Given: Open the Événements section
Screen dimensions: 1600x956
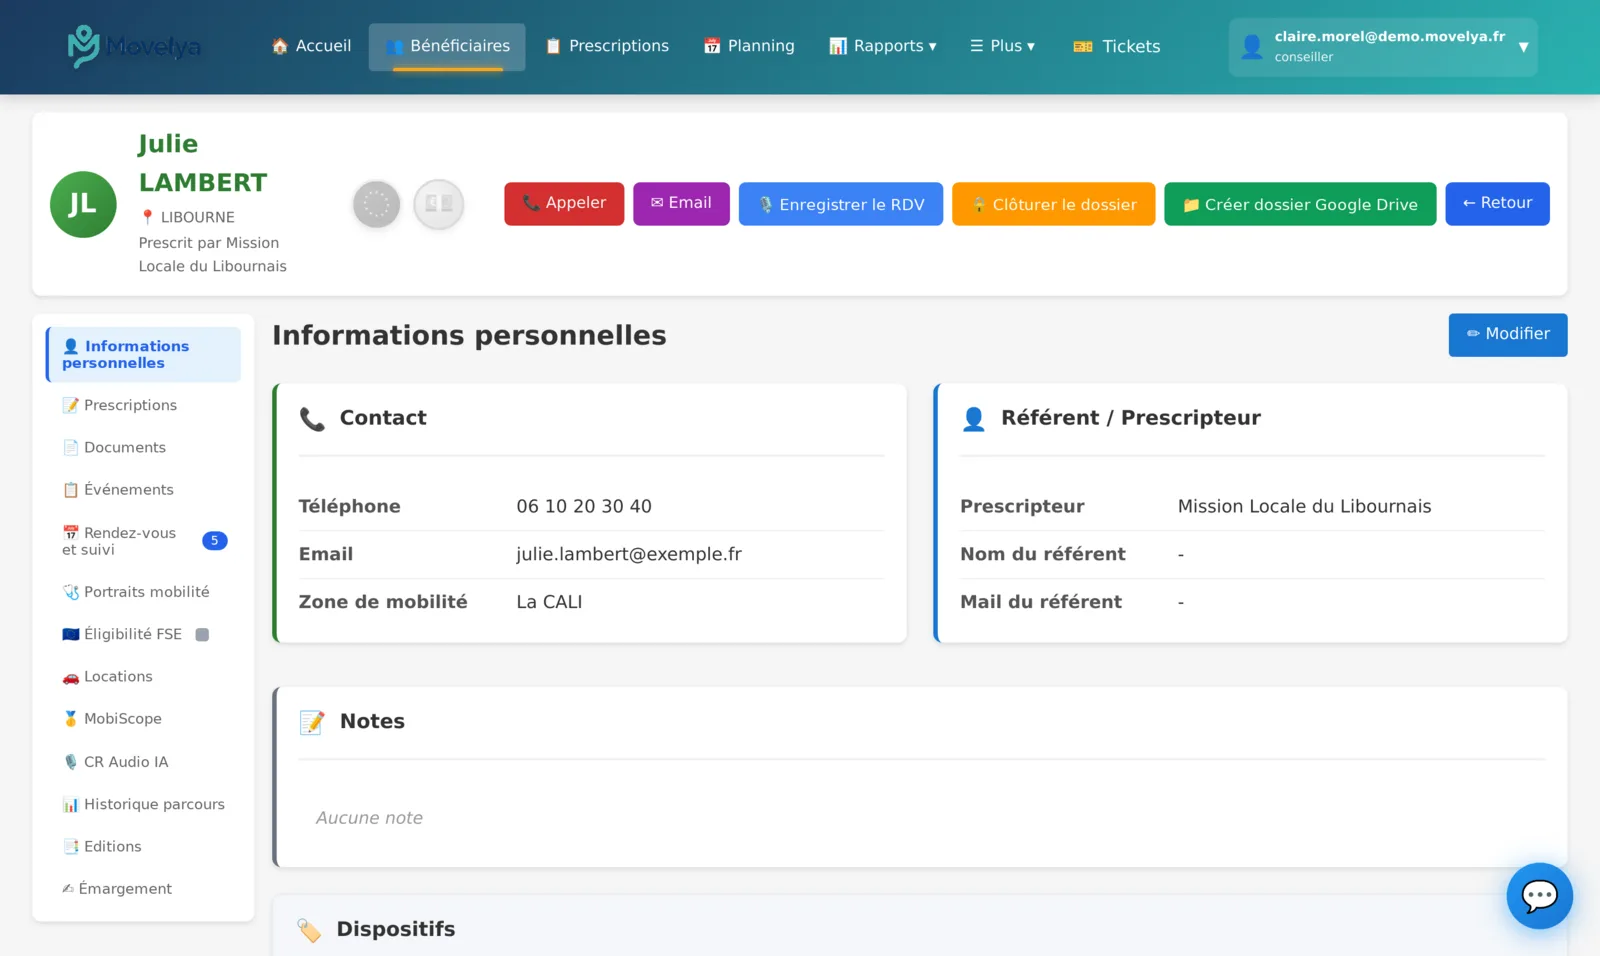Looking at the screenshot, I should pyautogui.click(x=143, y=489).
